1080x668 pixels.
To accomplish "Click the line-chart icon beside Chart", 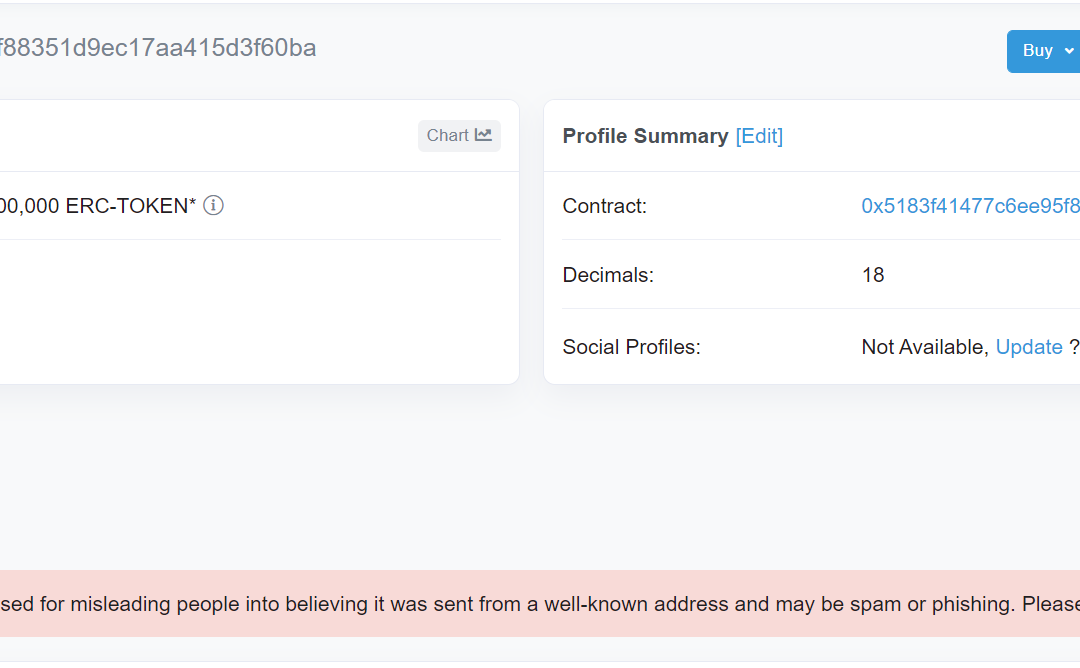I will click(483, 135).
